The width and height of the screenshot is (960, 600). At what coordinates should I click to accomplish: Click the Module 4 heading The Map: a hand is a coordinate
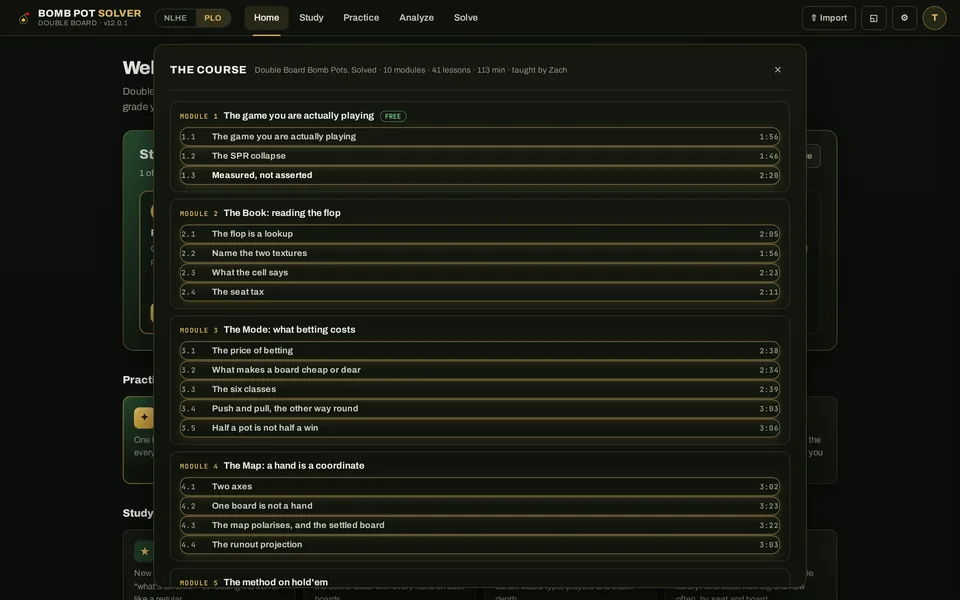(x=294, y=466)
